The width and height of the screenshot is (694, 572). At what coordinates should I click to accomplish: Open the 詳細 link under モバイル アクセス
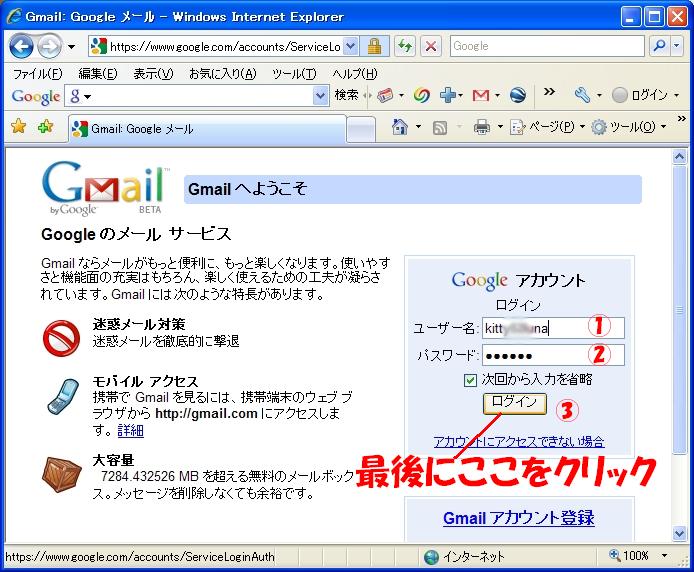pos(130,430)
